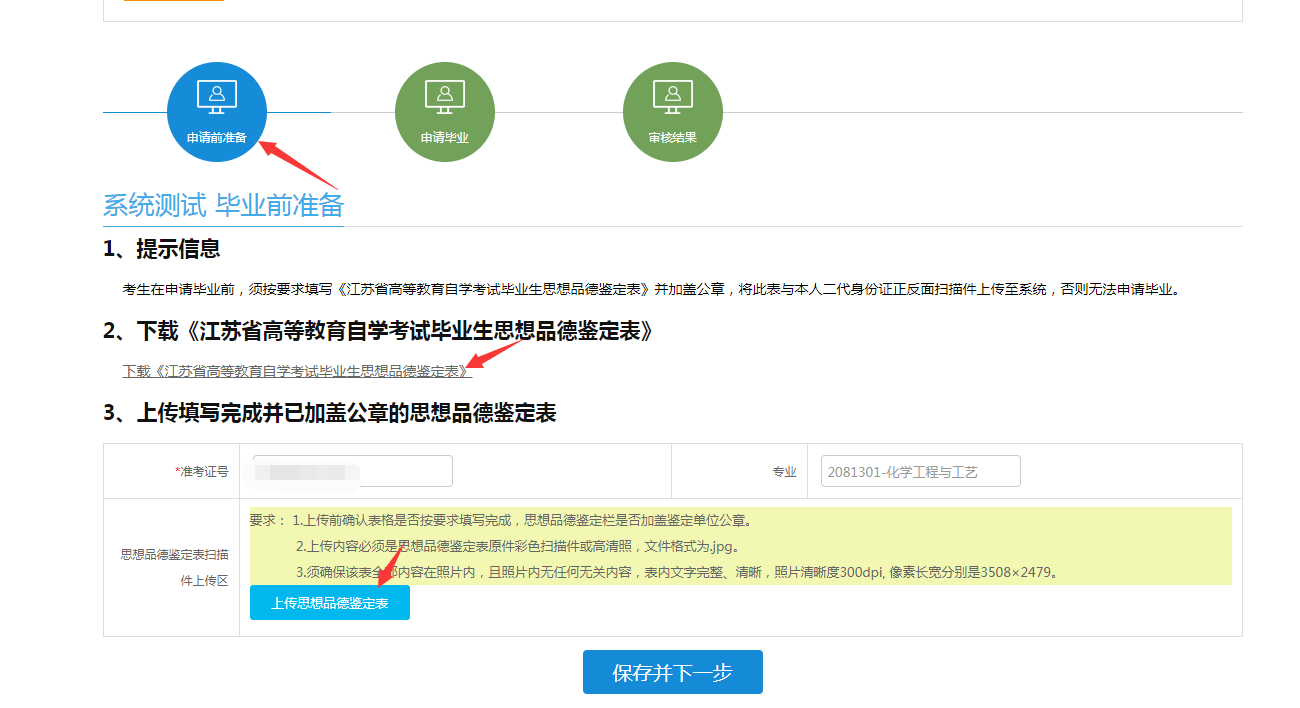This screenshot has height=708, width=1300.
Task: Click the 上传思想品德鉴定表 upload button
Action: coord(330,603)
